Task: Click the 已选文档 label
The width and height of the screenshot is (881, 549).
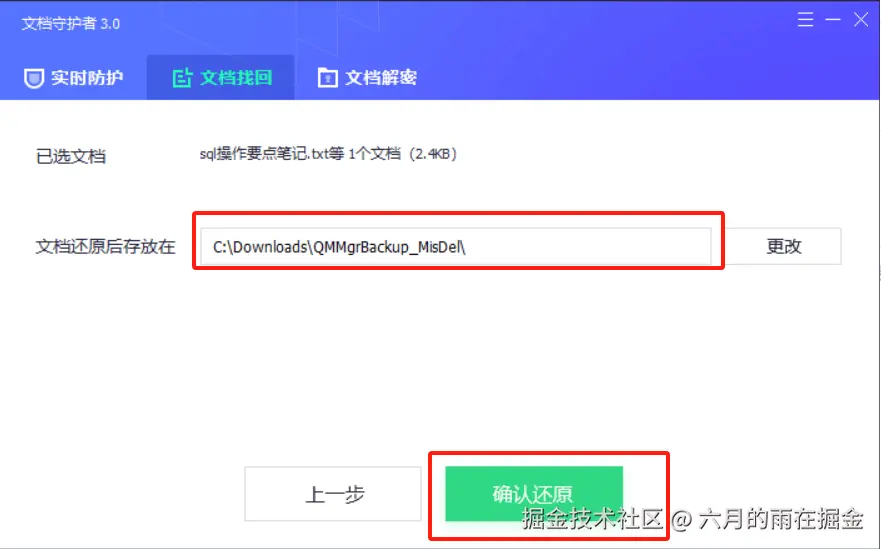Action: pos(71,156)
